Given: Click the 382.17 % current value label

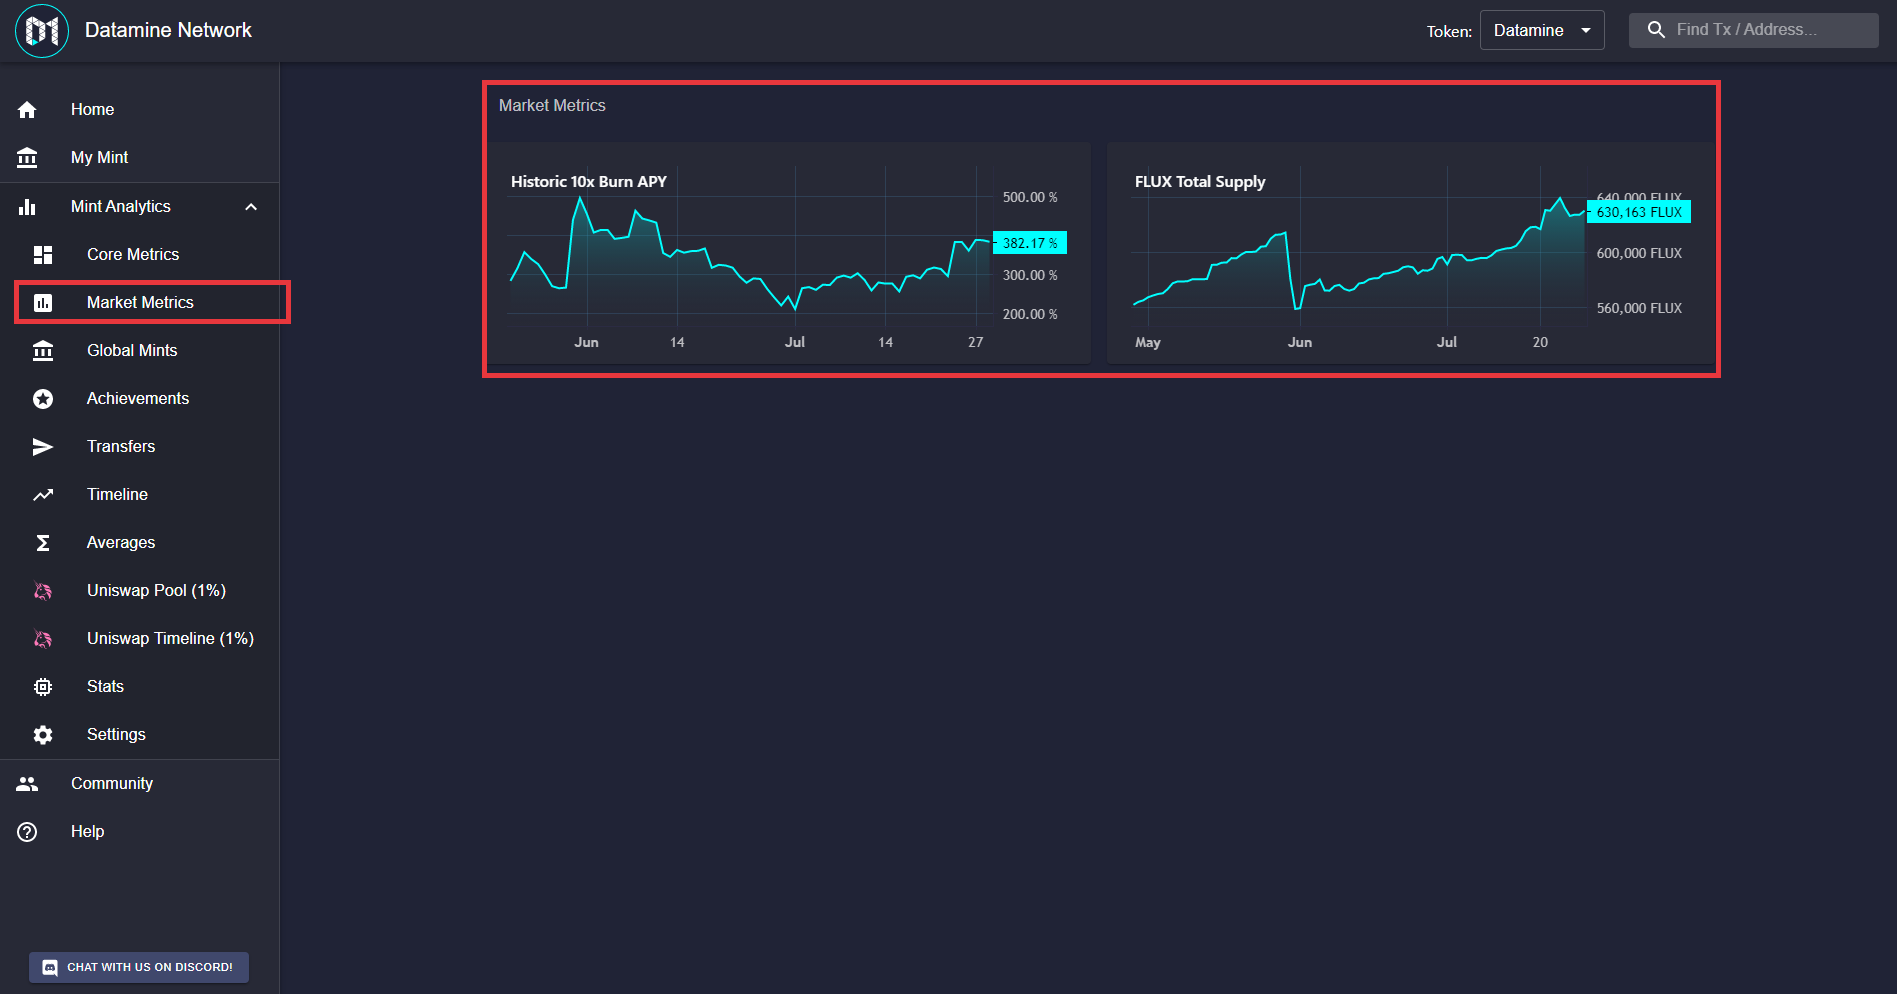Looking at the screenshot, I should (1030, 243).
